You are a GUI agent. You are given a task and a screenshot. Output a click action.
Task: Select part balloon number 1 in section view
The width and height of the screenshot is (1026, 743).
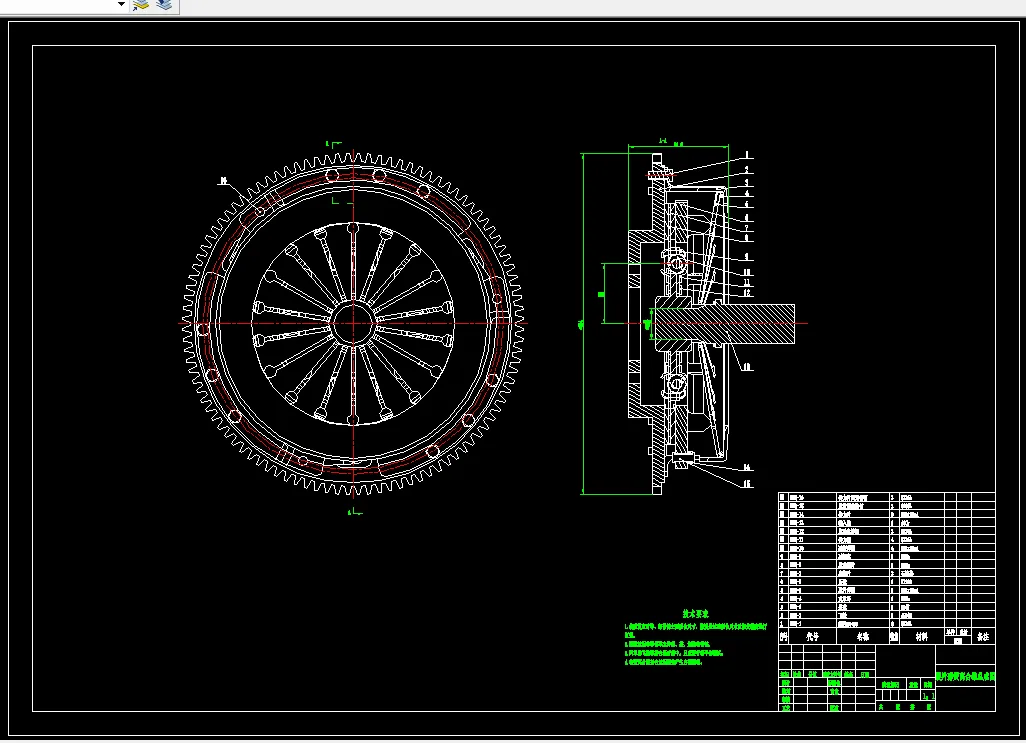pos(746,156)
